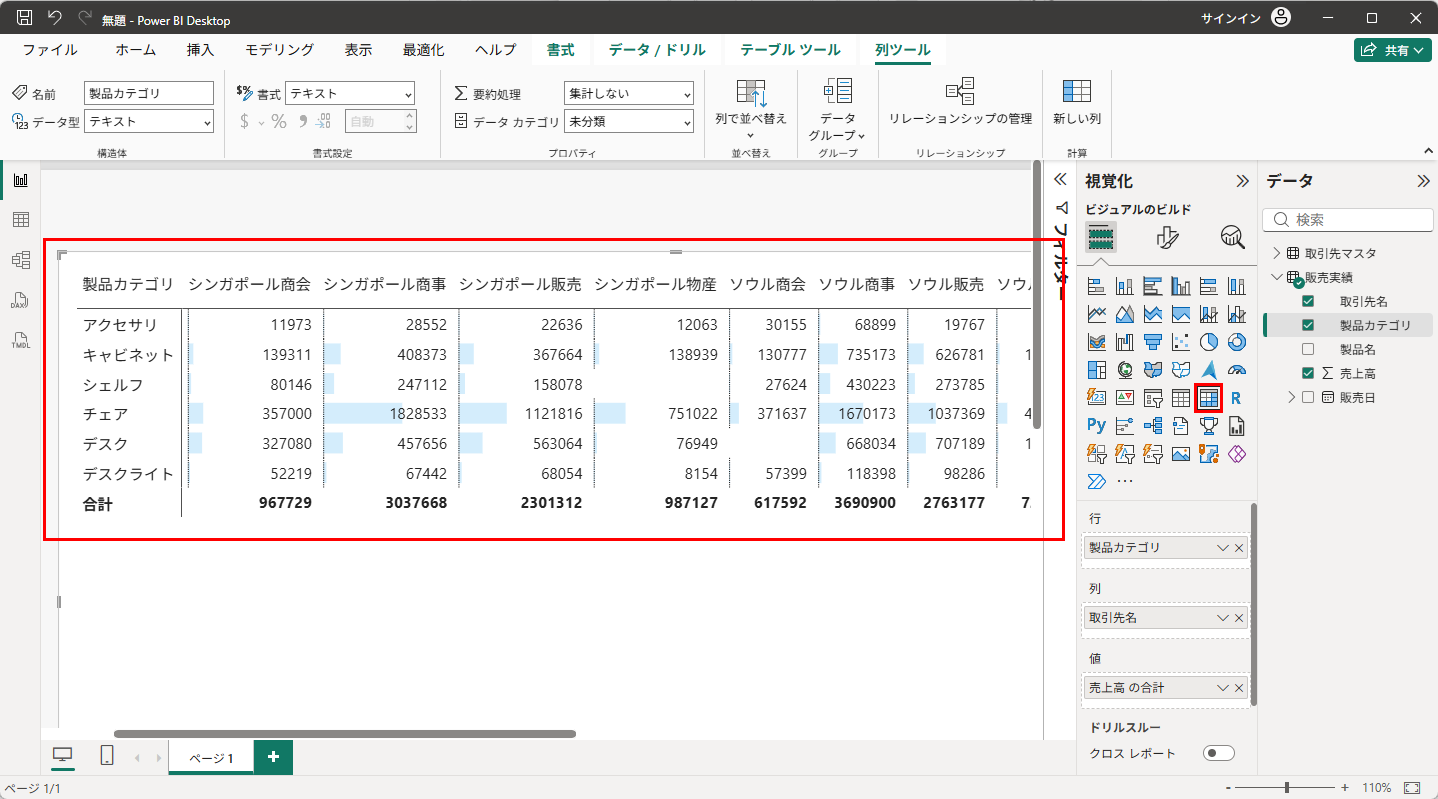
Task: Open 売上高 の合計 value field dropdown arrow
Action: [1222, 688]
